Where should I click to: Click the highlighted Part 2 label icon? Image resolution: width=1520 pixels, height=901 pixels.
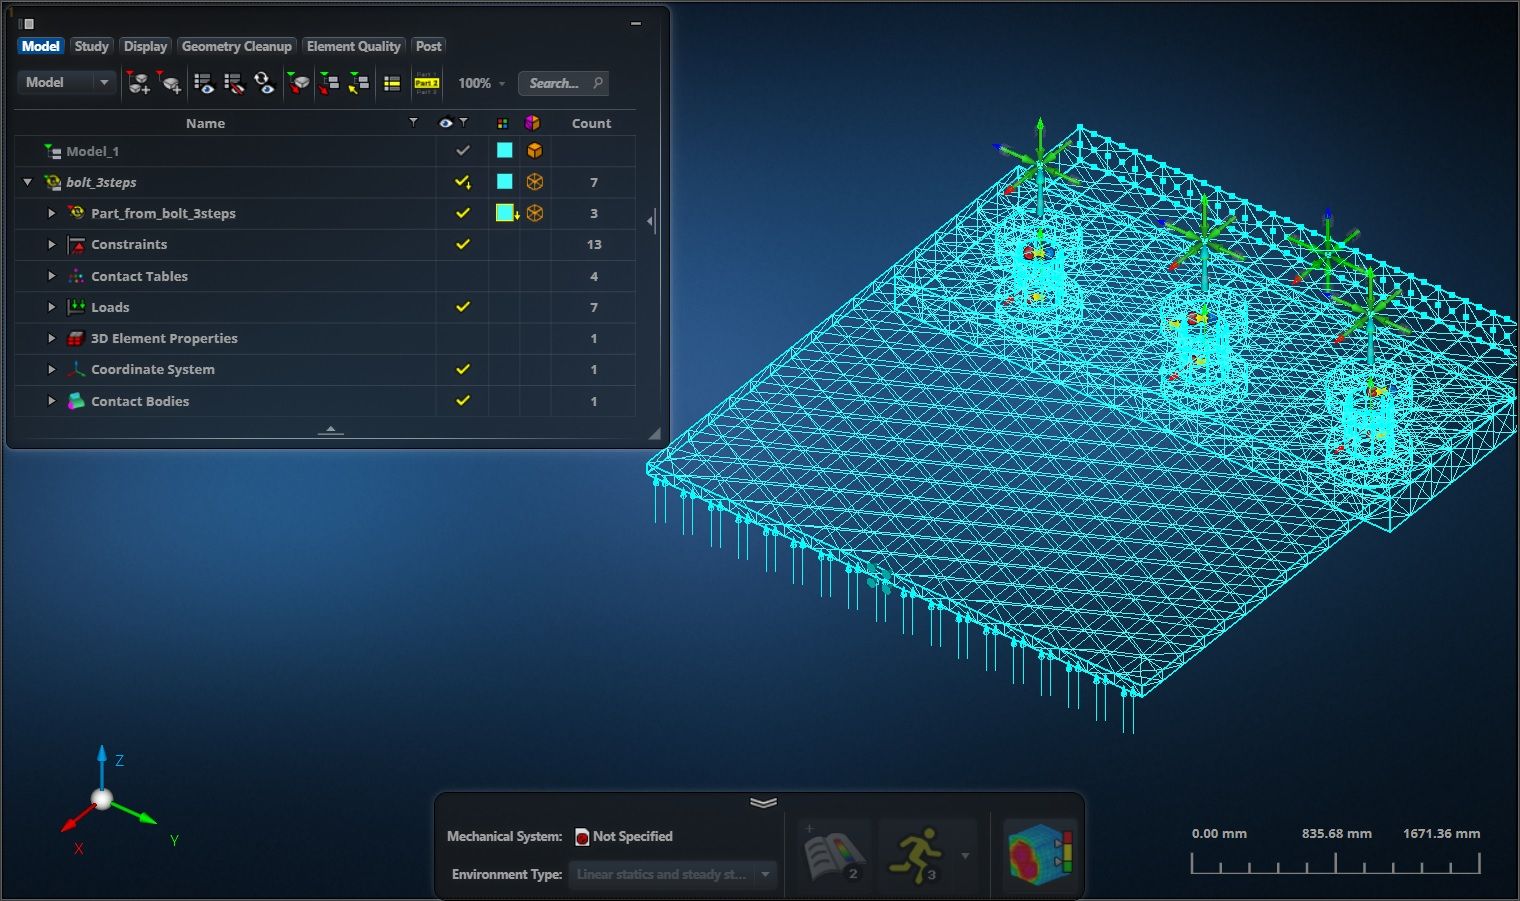click(x=427, y=83)
